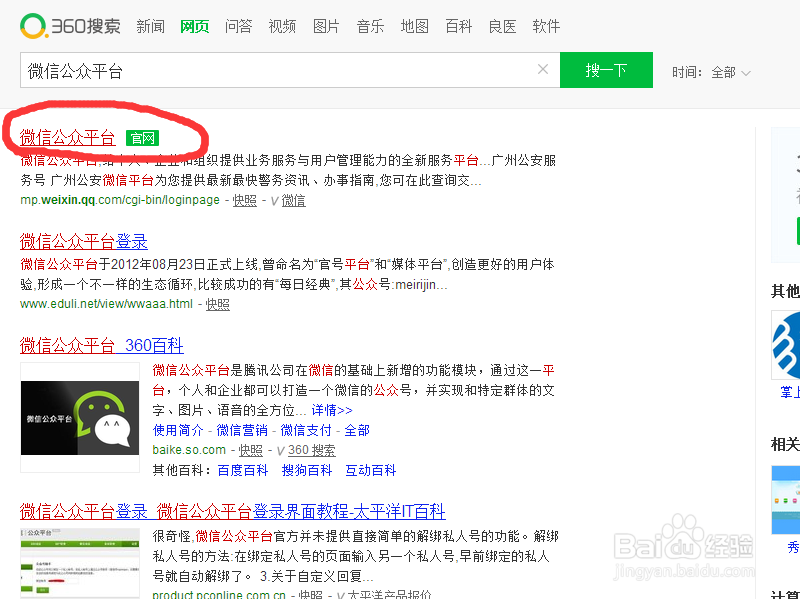This screenshot has height=599, width=800.
Task: Open 快照 for the baike.so.com result
Action: click(251, 451)
